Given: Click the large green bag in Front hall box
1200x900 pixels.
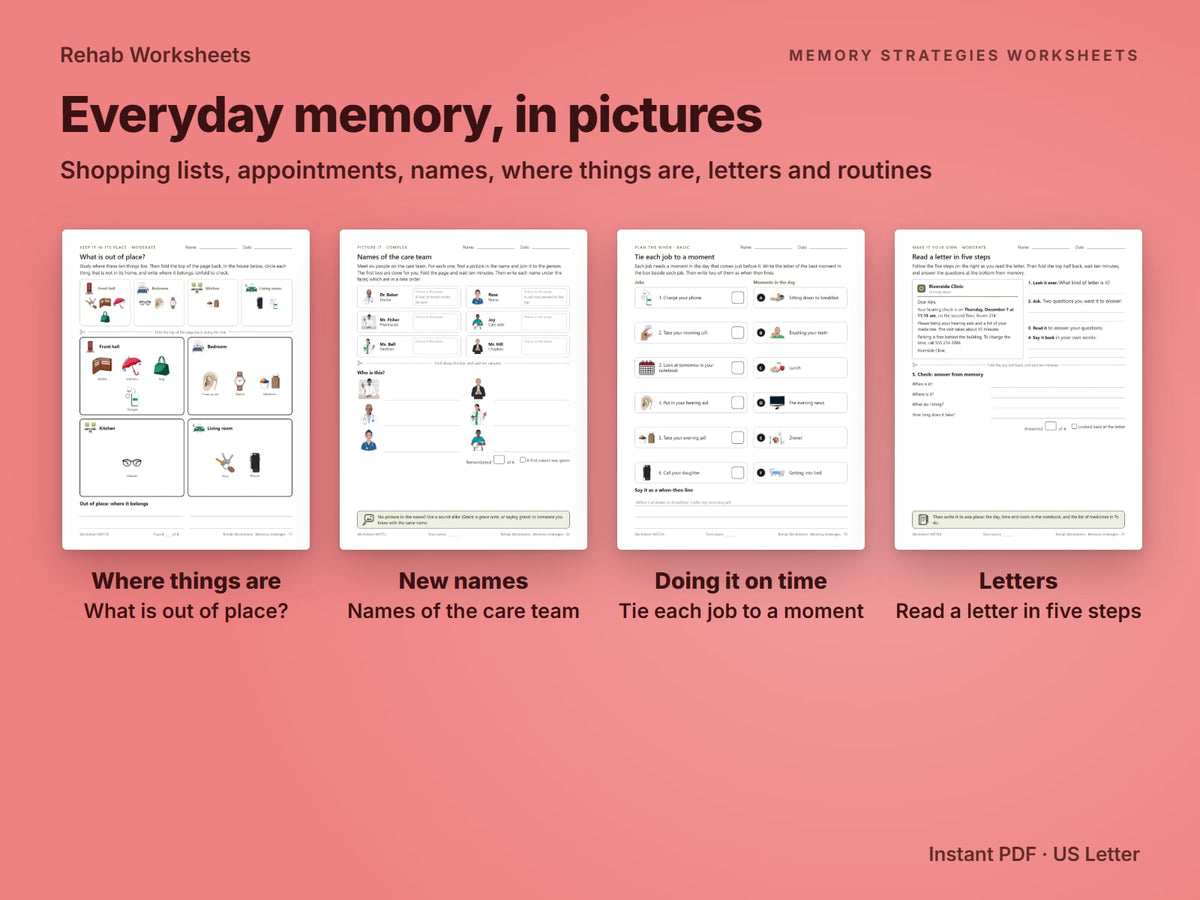Looking at the screenshot, I should coord(161,366).
